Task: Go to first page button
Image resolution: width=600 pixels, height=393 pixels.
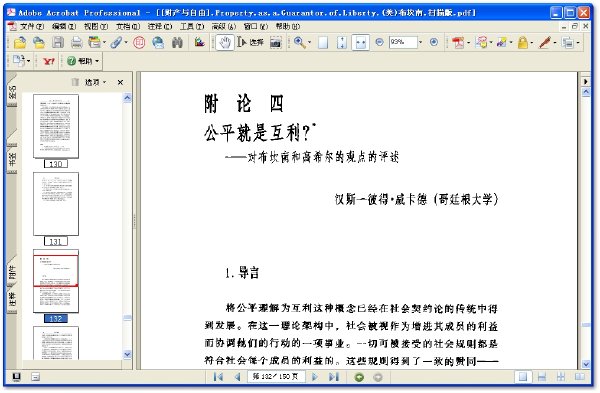Action: coord(218,377)
